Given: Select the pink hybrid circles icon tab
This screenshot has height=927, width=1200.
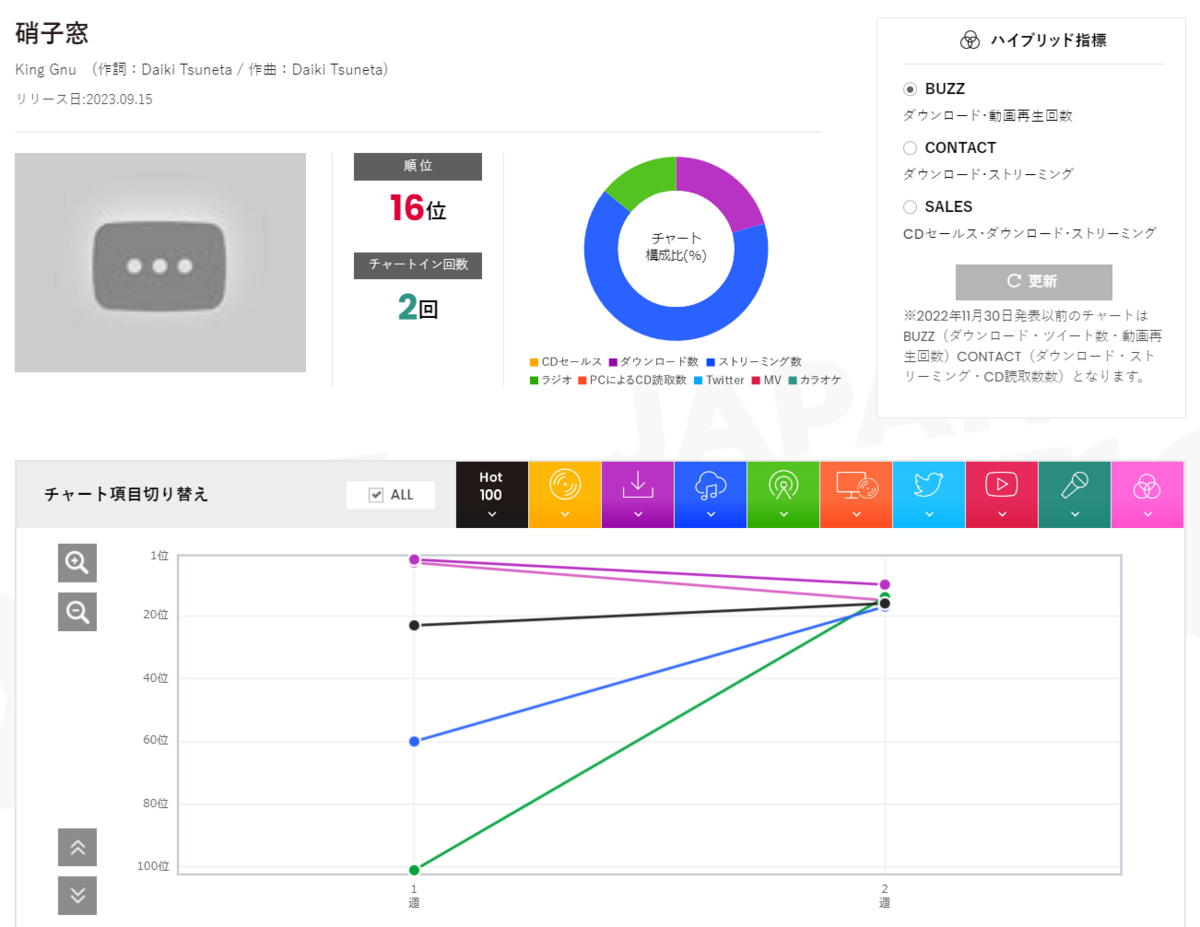Looking at the screenshot, I should click(x=1147, y=495).
